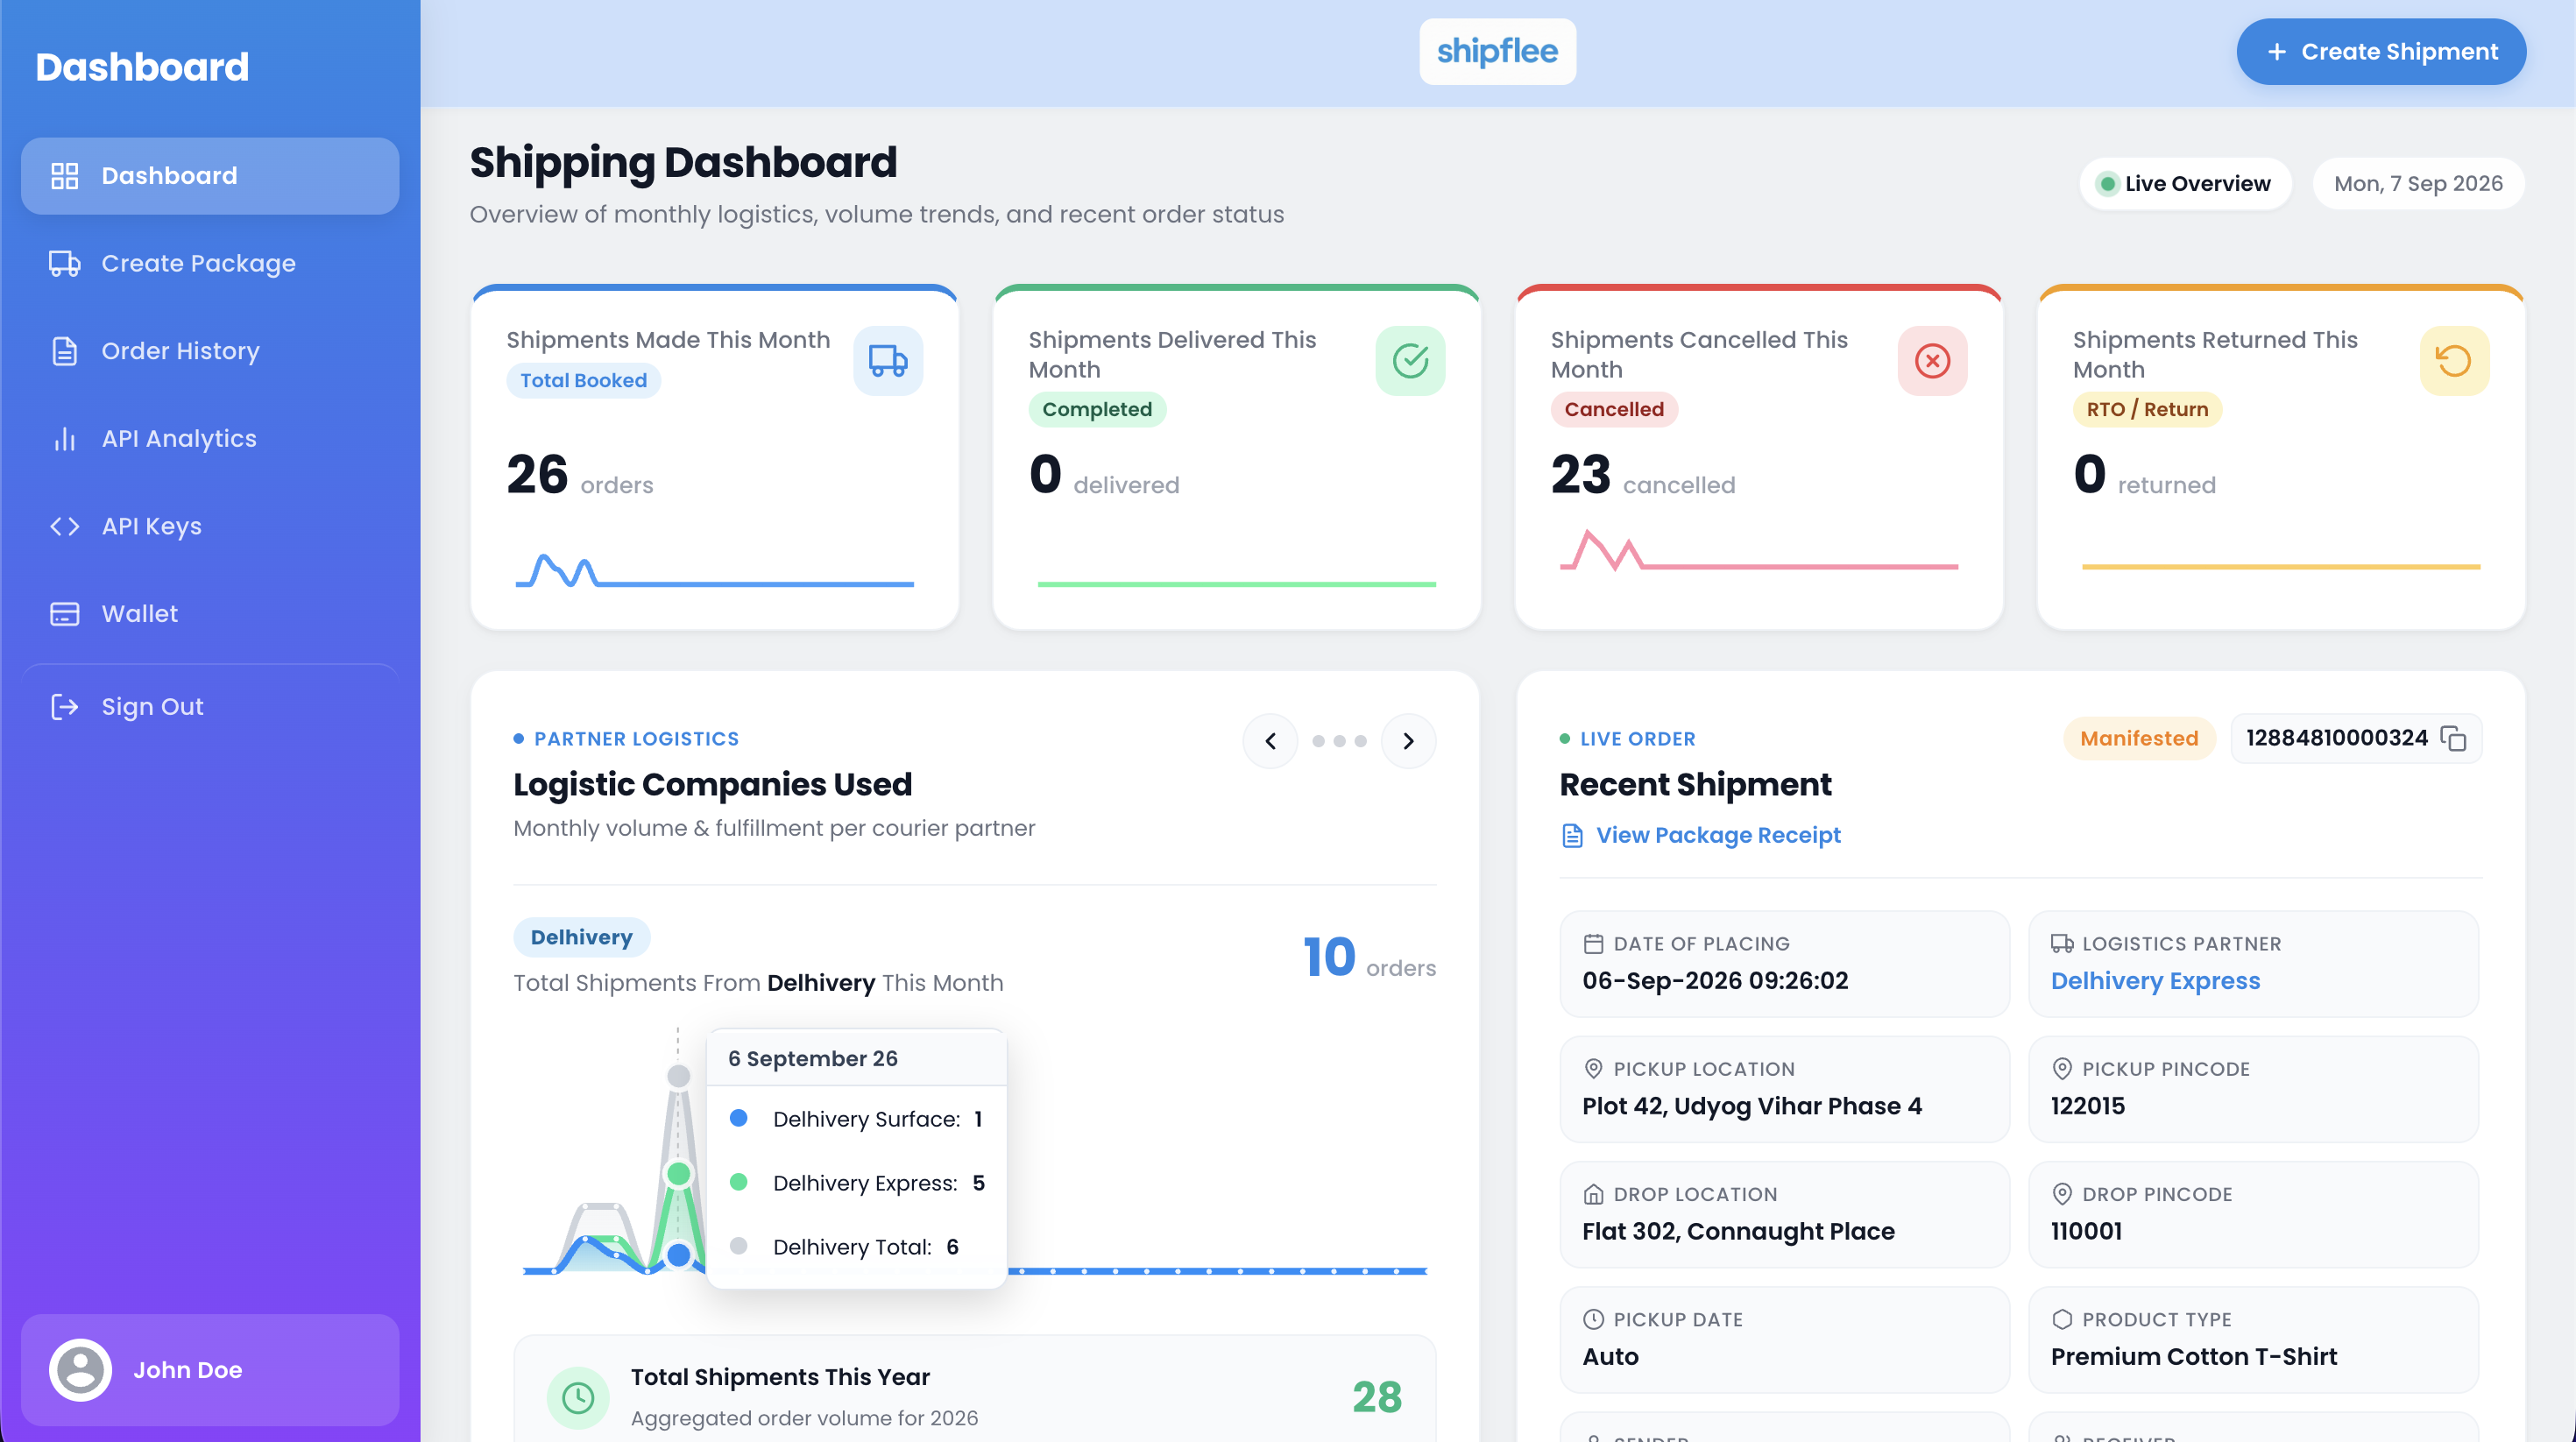This screenshot has width=2576, height=1442.
Task: Click the pickup pincode value 122015
Action: point(2087,1106)
